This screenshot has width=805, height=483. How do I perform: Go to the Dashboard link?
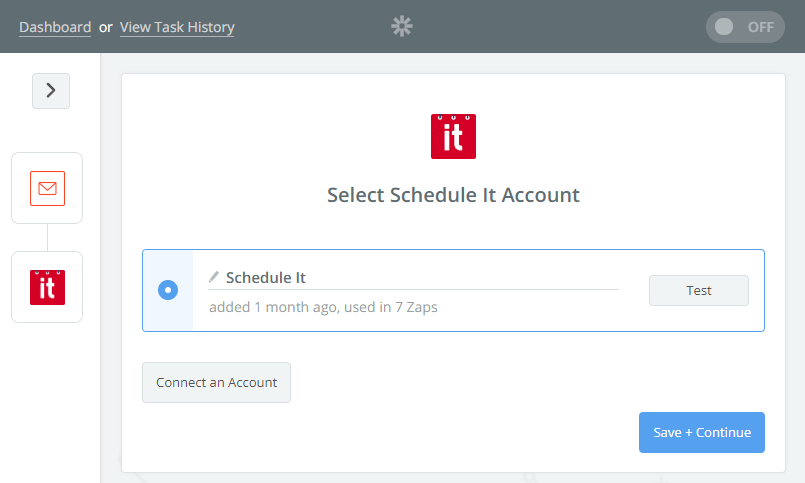point(55,27)
